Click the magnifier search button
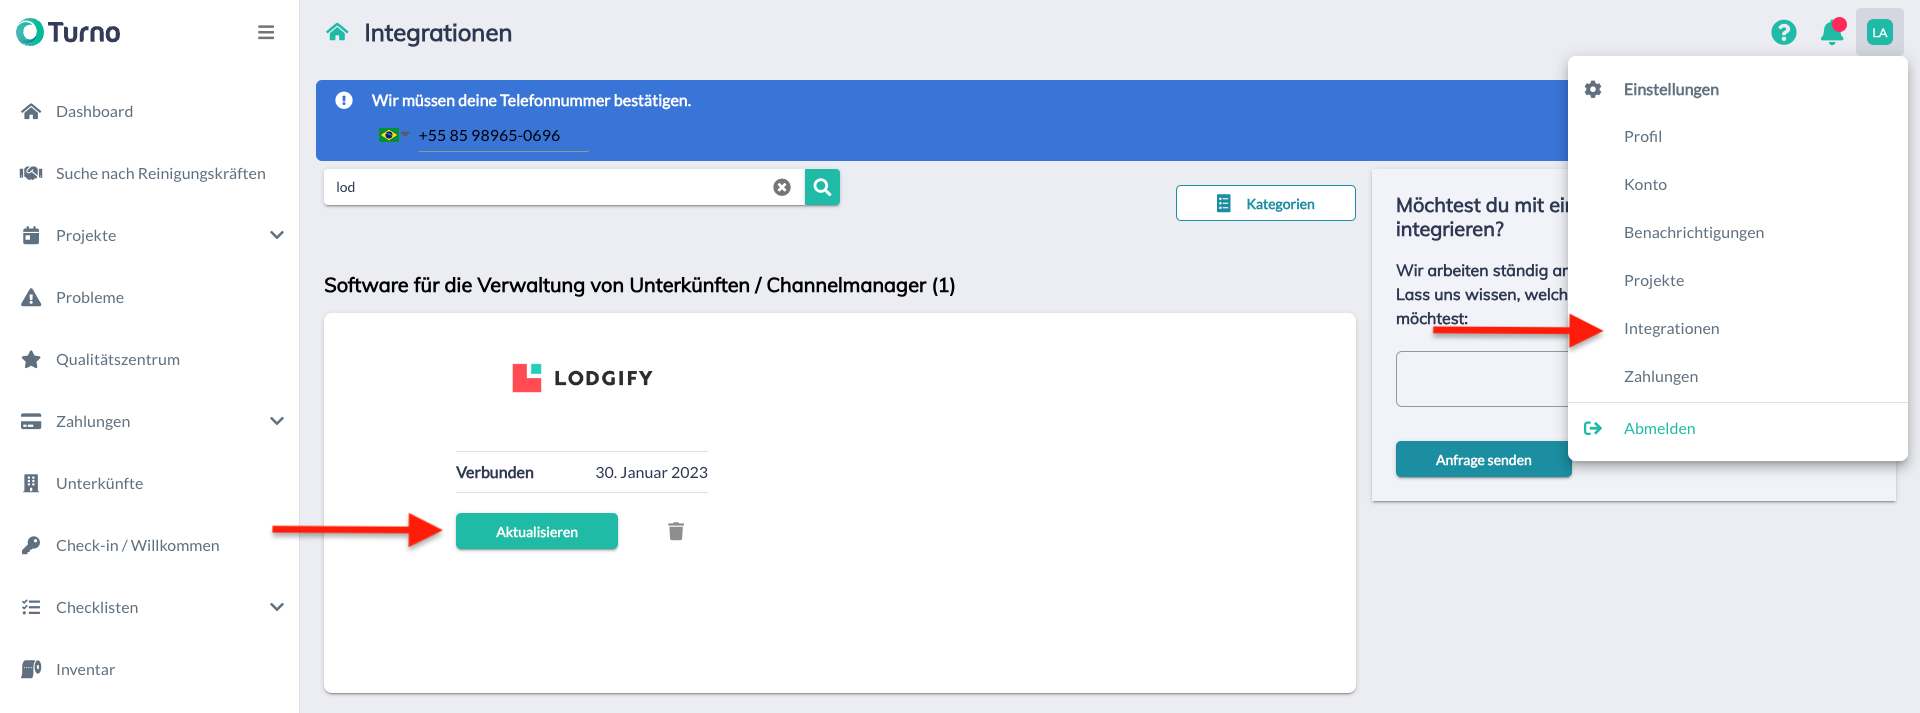Viewport: 1920px width, 713px height. point(822,187)
